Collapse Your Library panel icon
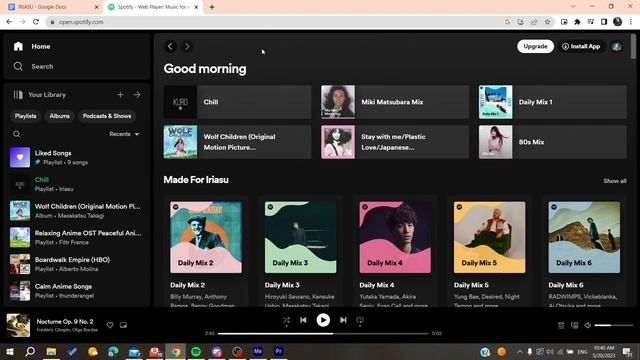The height and width of the screenshot is (360, 640). click(18, 95)
